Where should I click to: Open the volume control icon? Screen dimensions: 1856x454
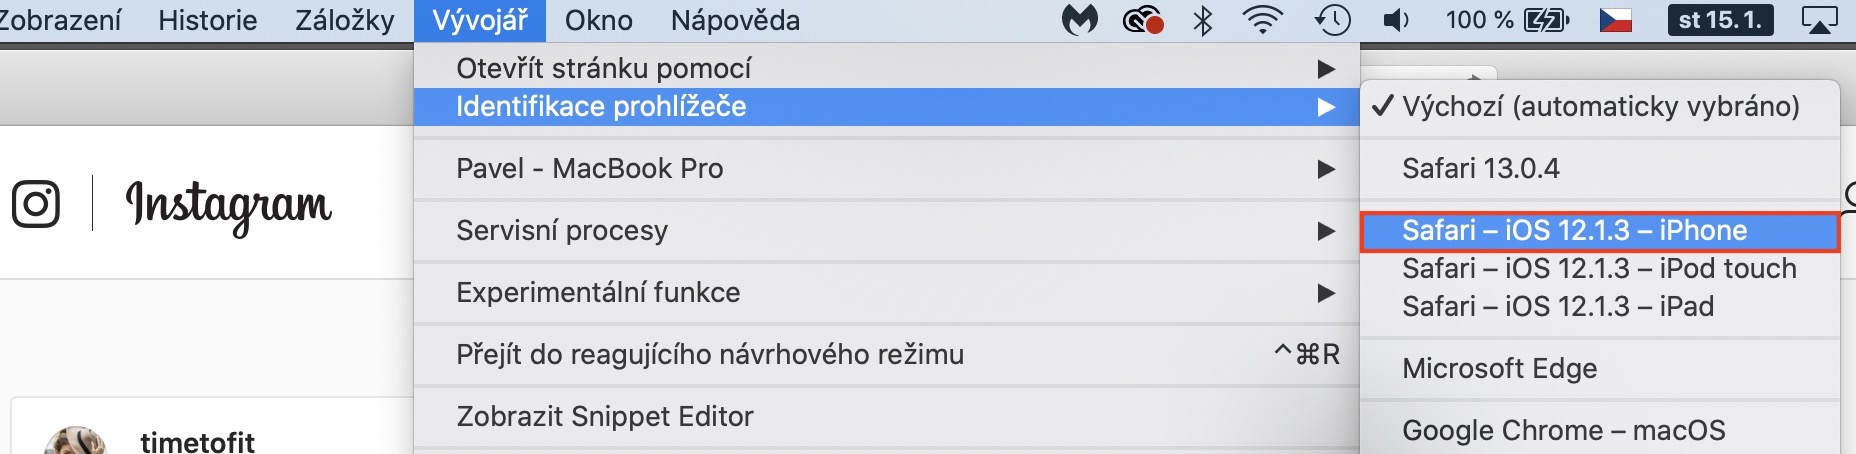[x=1396, y=20]
